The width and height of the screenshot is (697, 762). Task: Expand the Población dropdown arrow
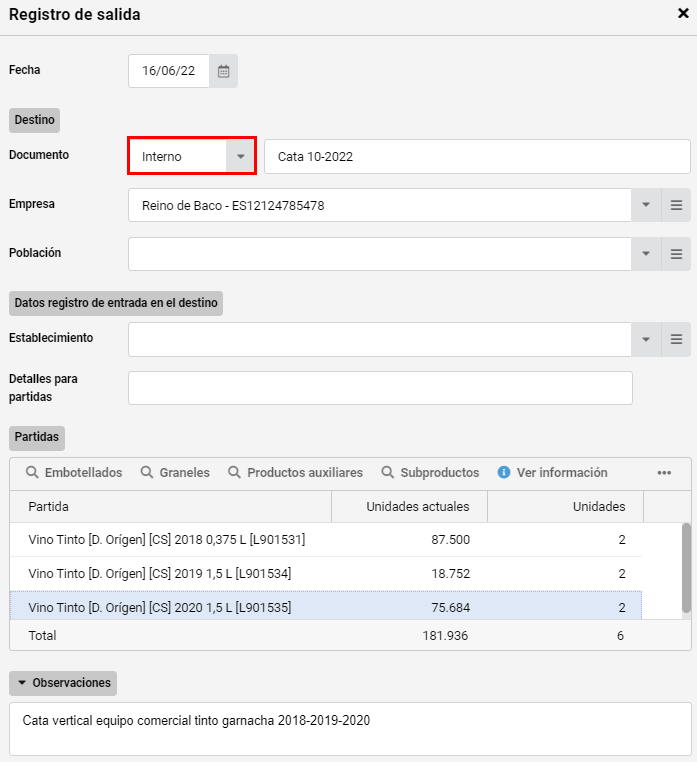coord(646,254)
